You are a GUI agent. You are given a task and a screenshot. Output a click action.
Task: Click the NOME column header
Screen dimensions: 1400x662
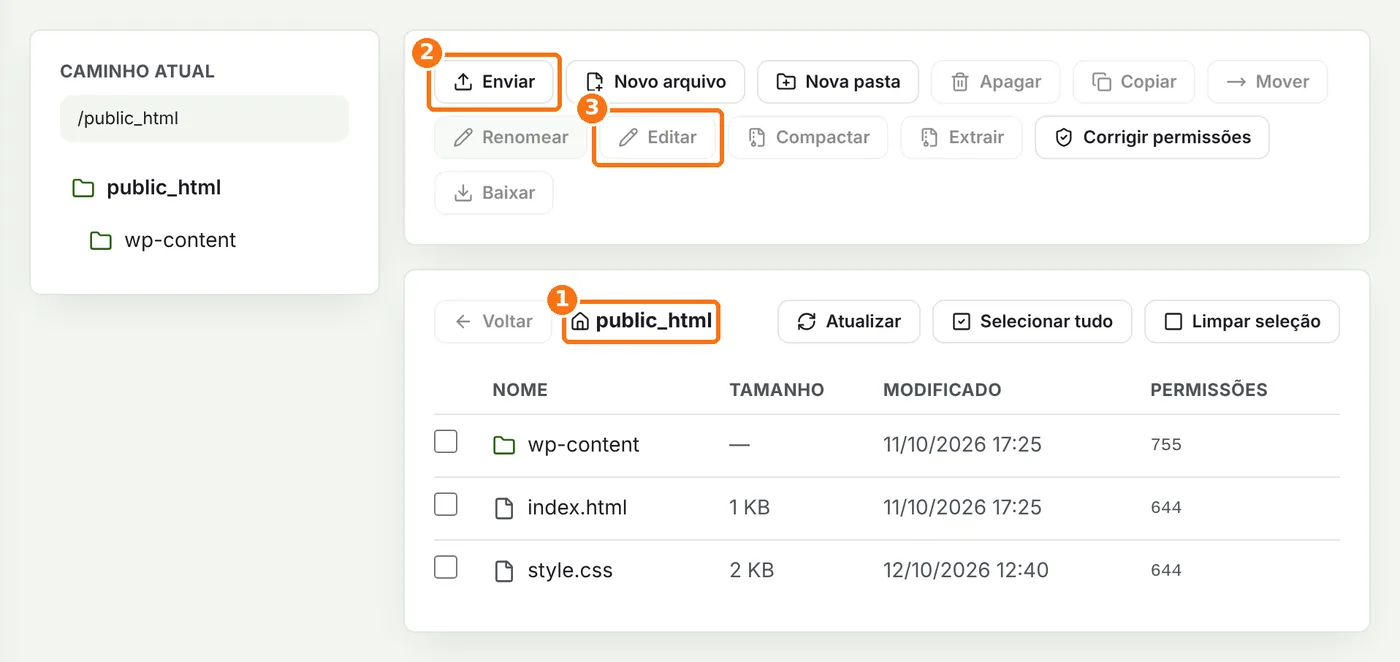(x=520, y=390)
